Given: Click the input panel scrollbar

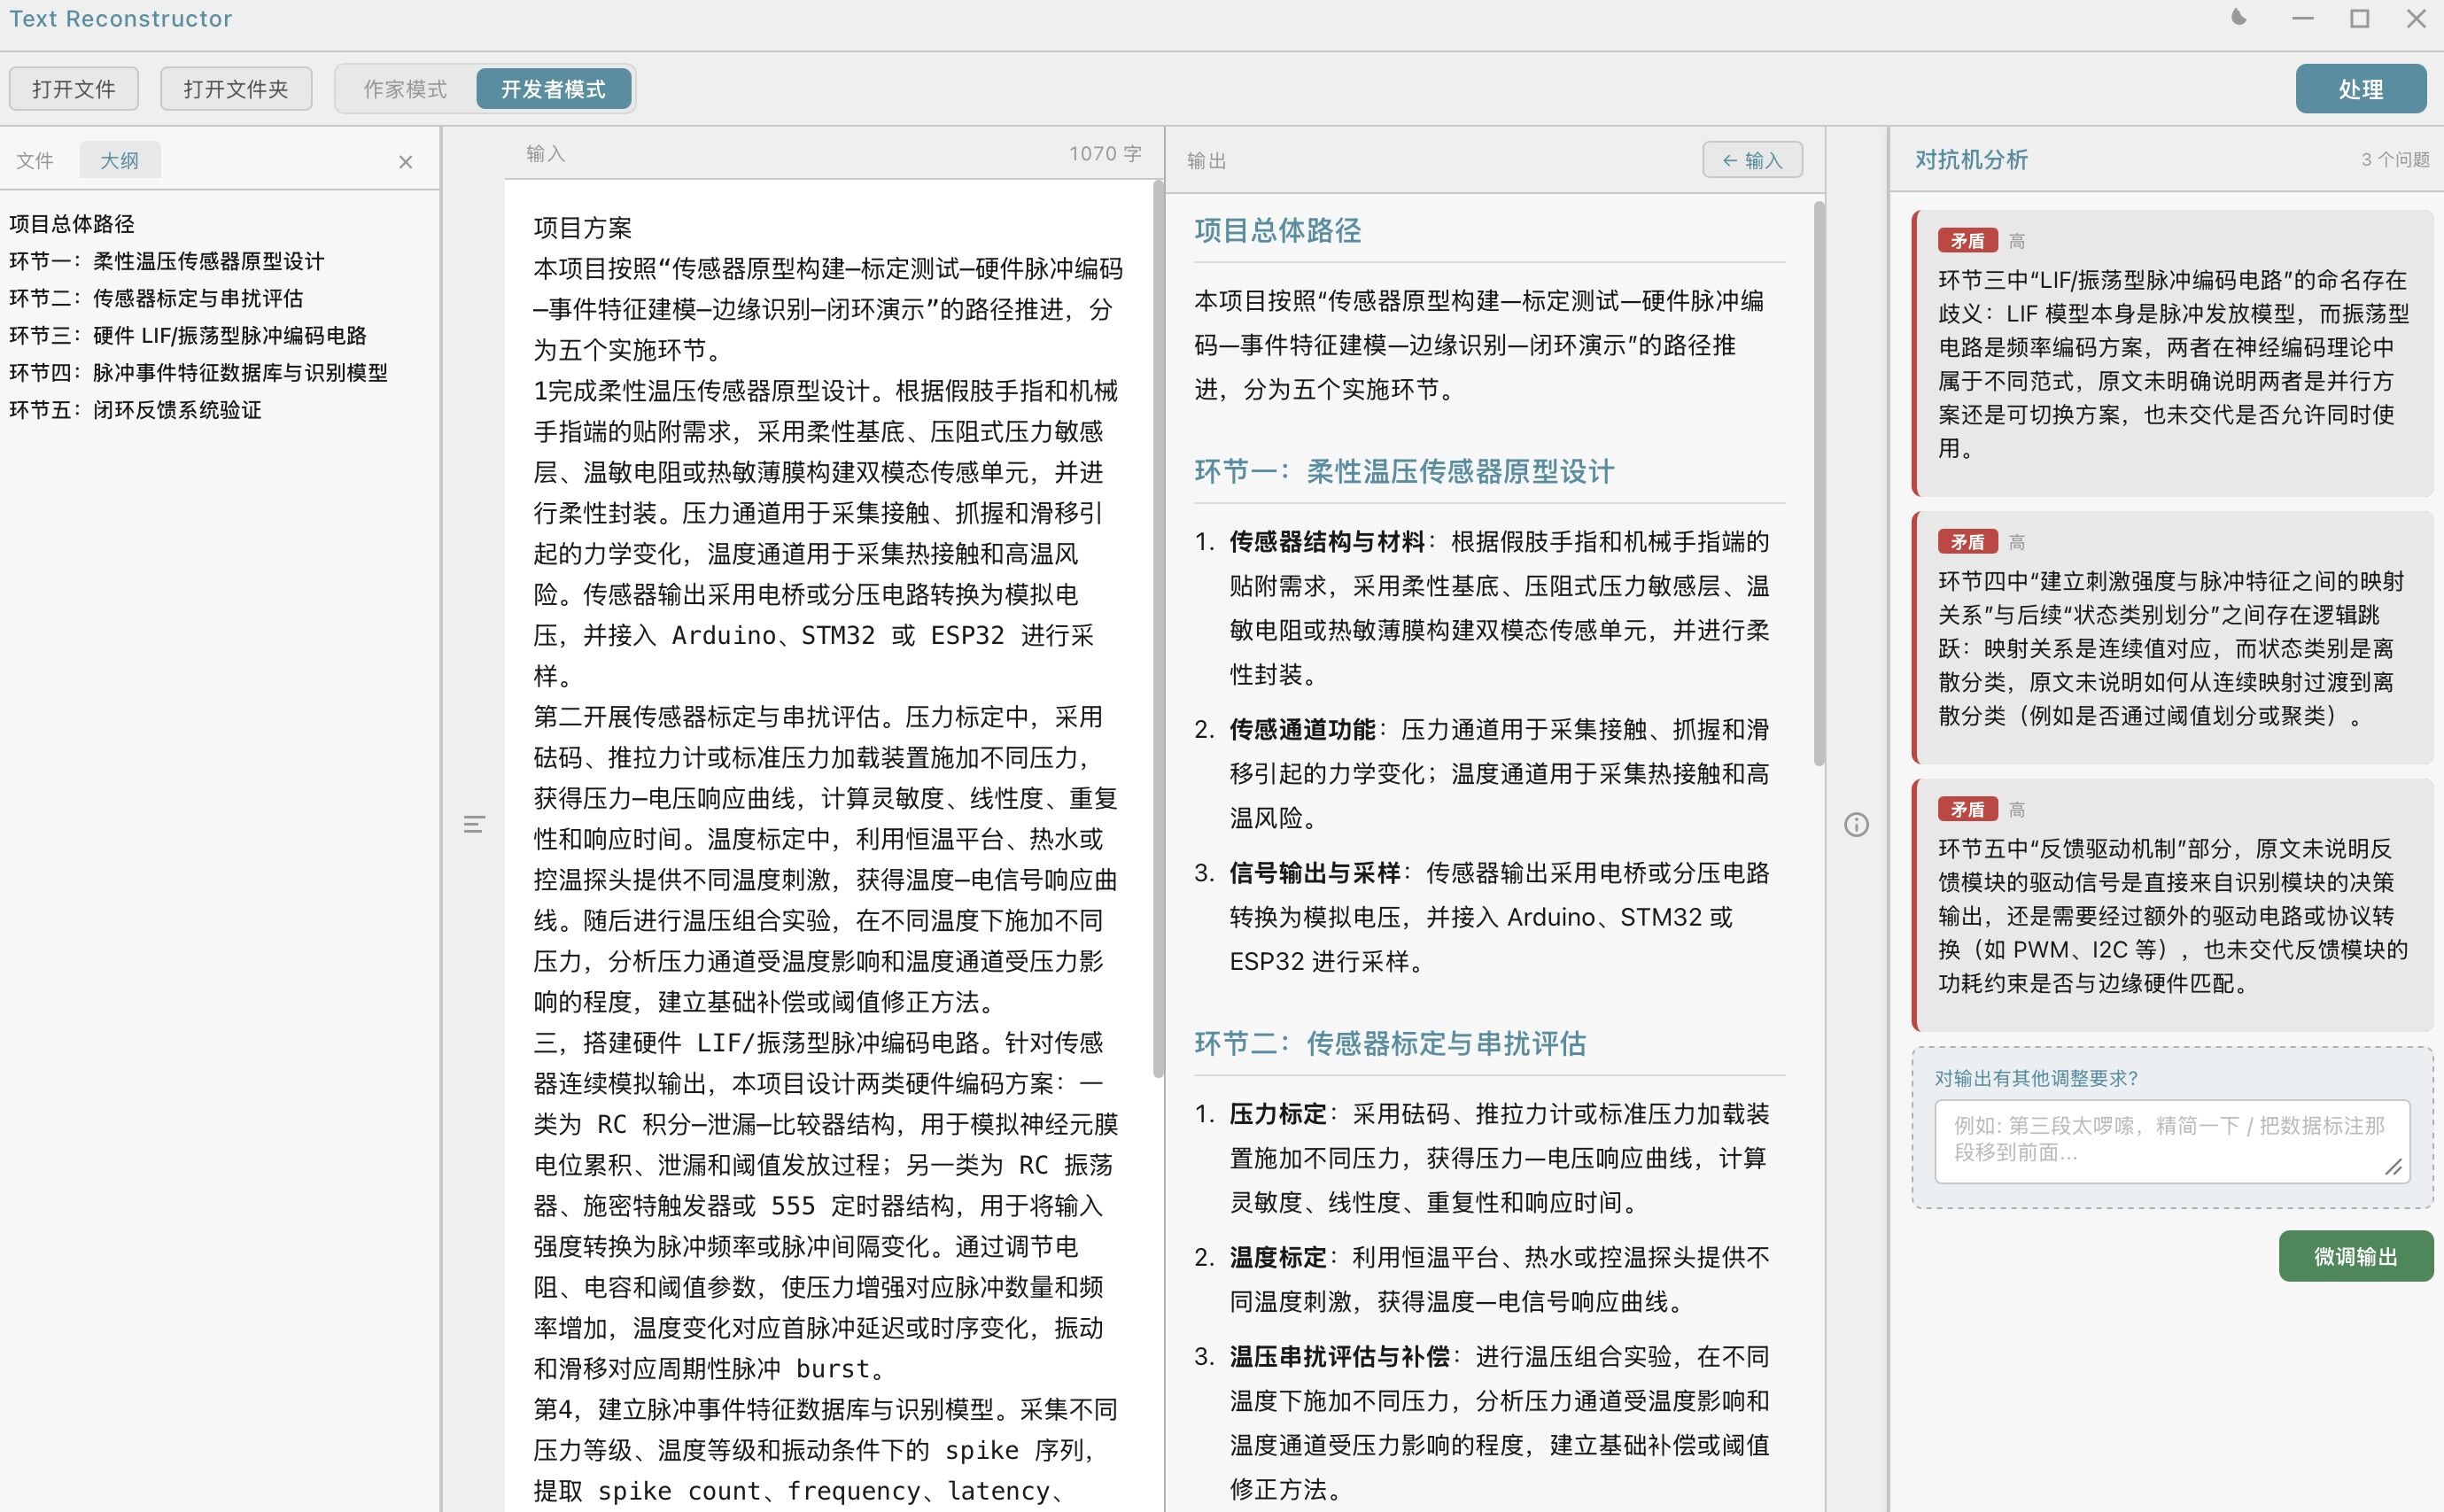Looking at the screenshot, I should [1158, 630].
